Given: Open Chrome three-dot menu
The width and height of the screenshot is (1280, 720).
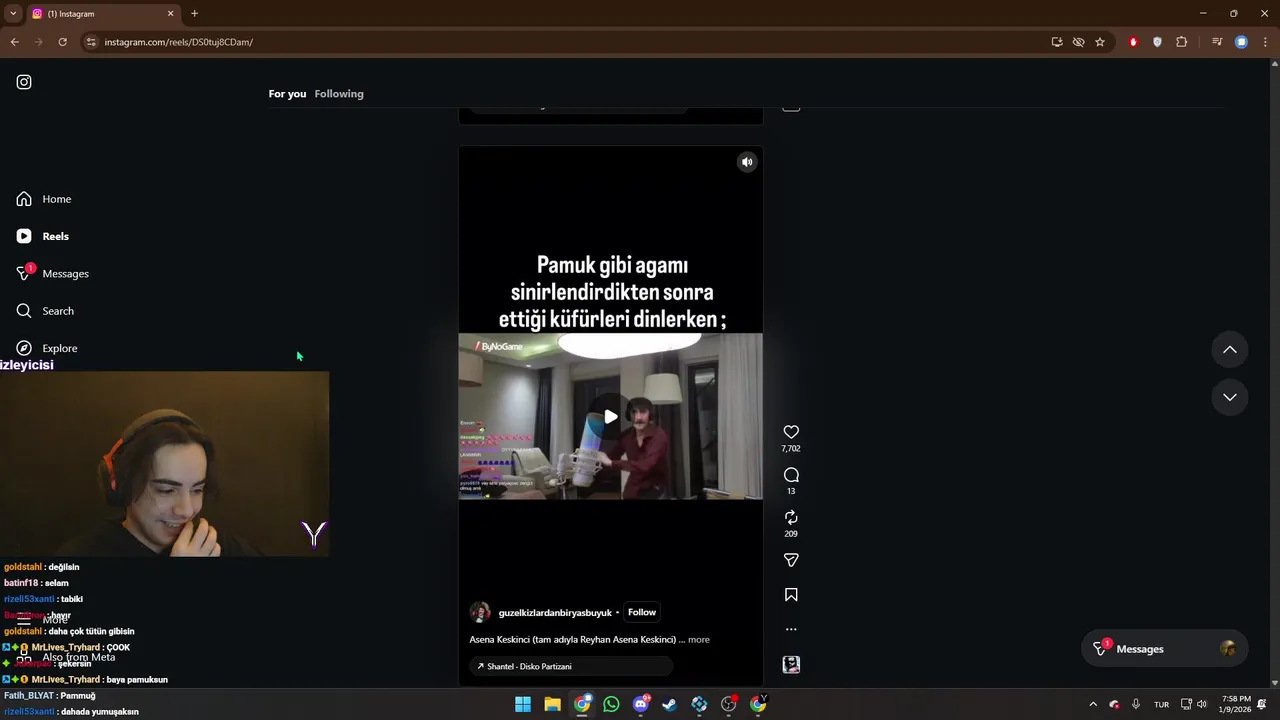Looking at the screenshot, I should coord(1265,42).
